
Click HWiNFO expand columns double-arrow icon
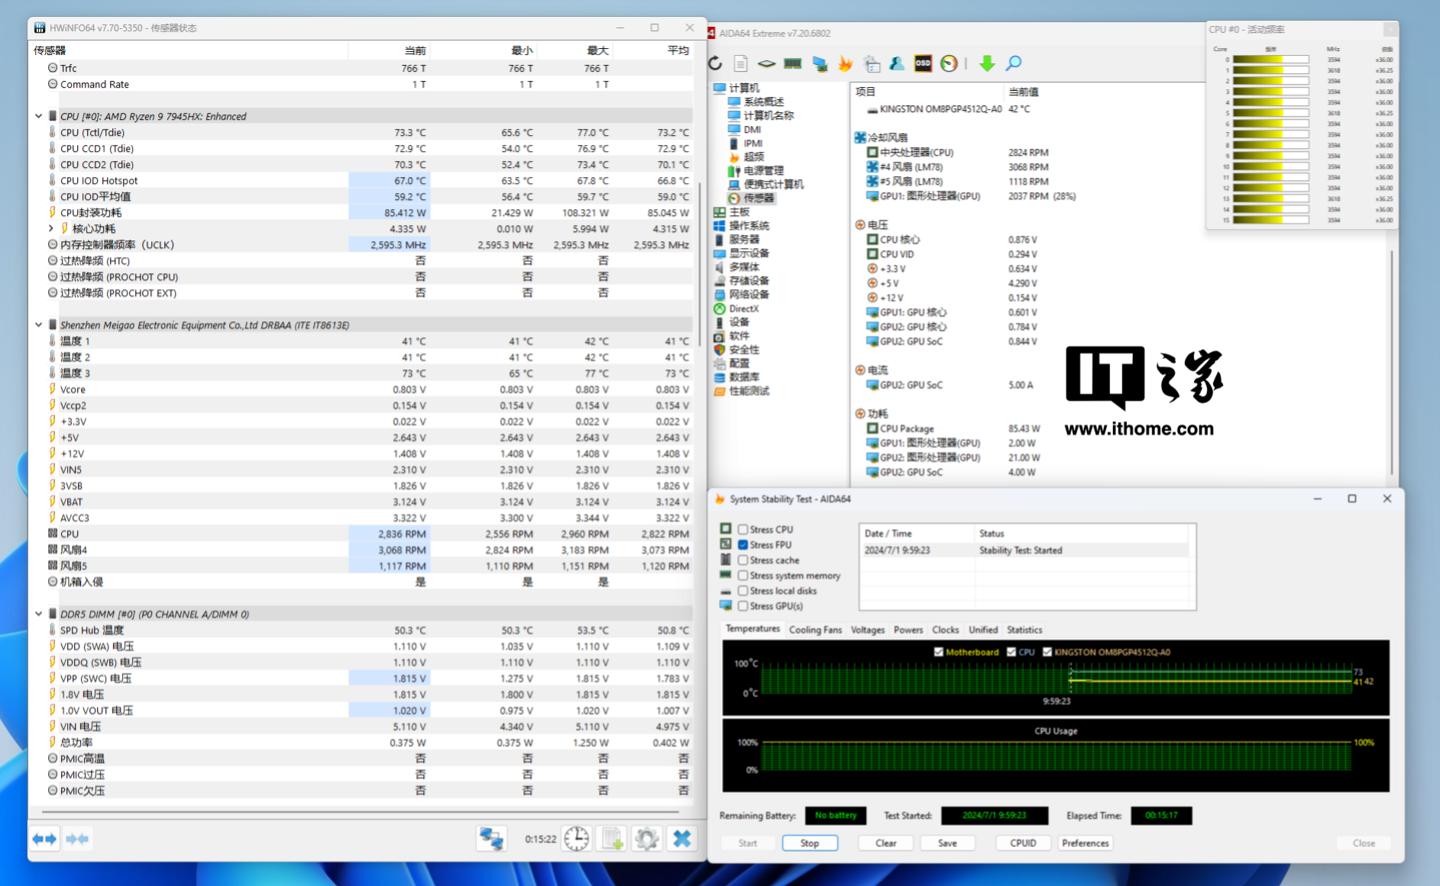click(45, 839)
